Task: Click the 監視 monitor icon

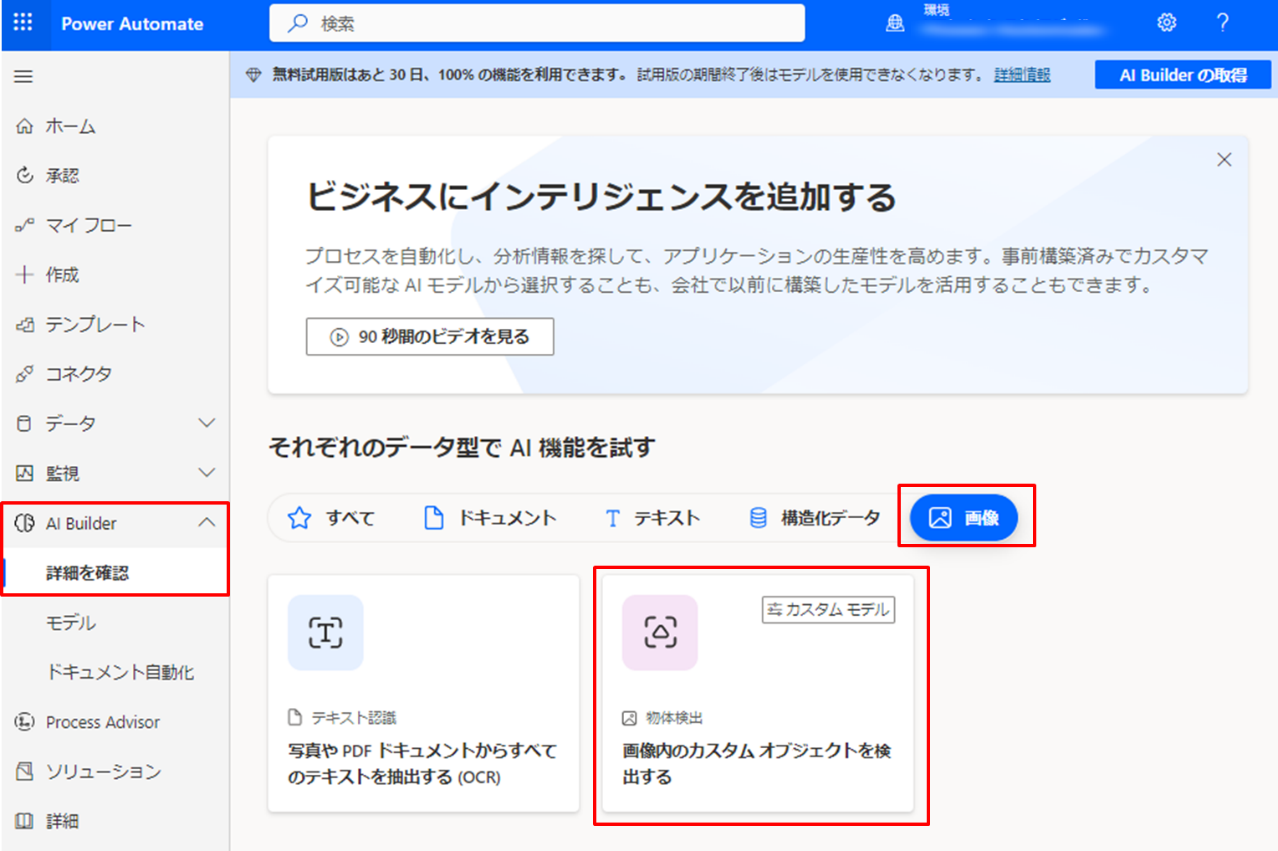Action: [x=25, y=473]
